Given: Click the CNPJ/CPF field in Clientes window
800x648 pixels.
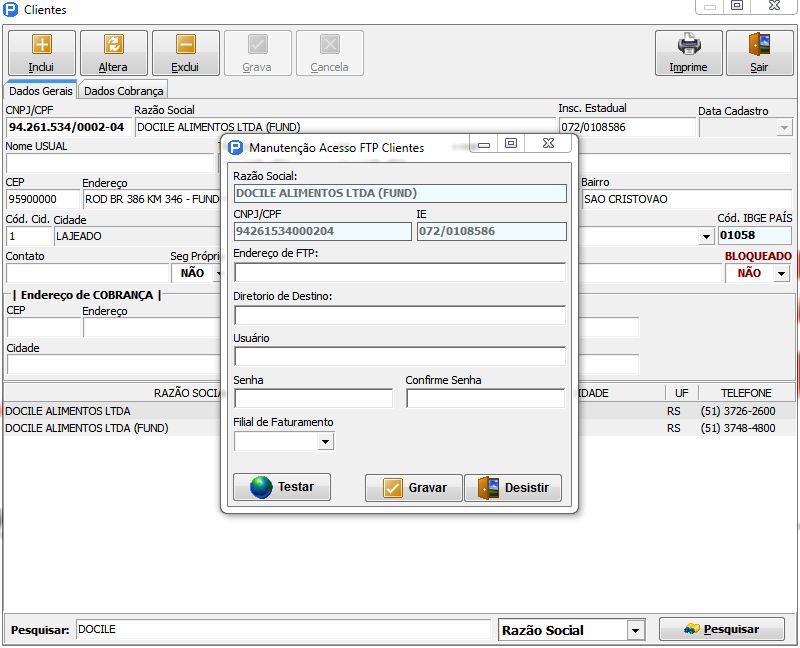Looking at the screenshot, I should pos(69,127).
